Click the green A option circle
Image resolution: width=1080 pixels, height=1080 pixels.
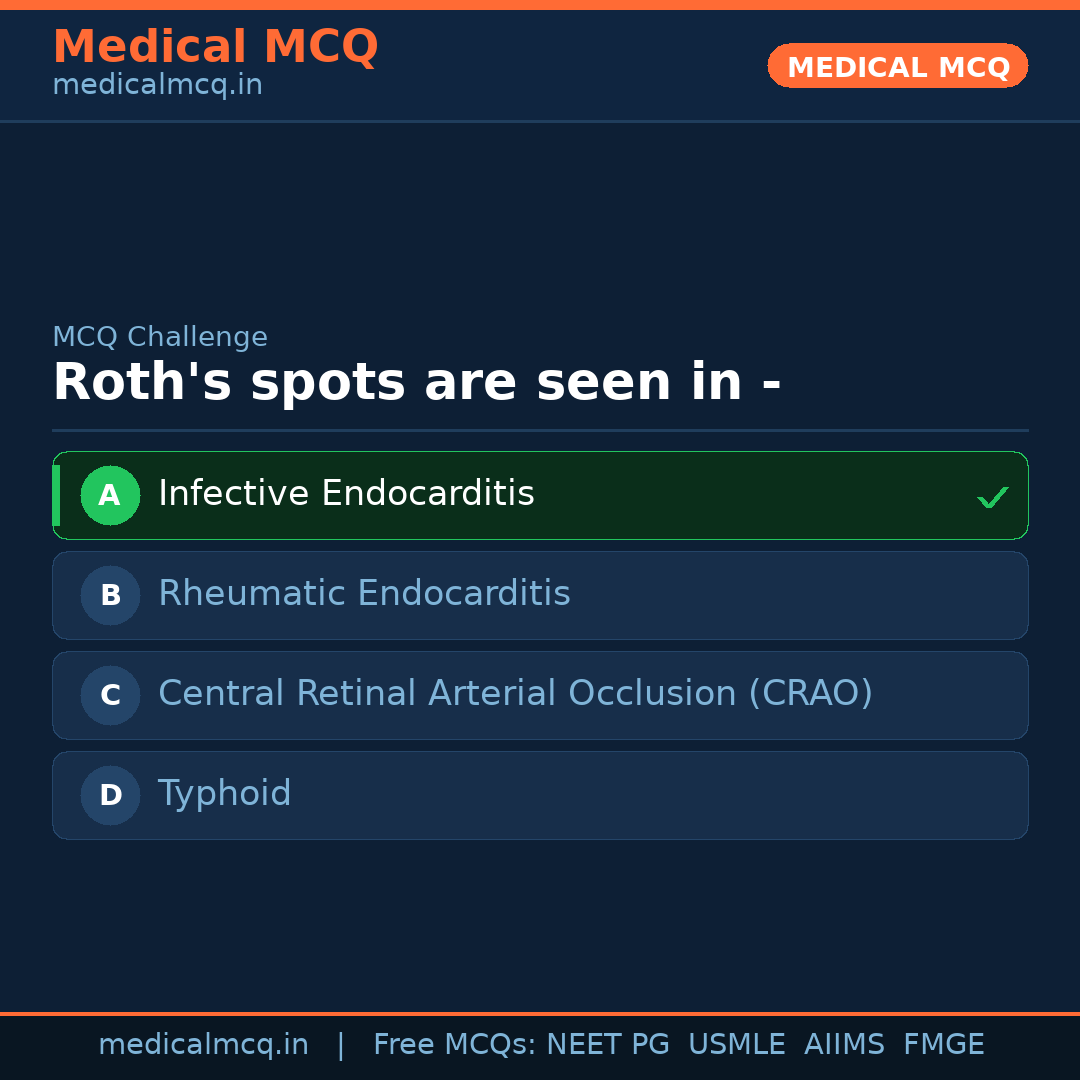pyautogui.click(x=110, y=495)
